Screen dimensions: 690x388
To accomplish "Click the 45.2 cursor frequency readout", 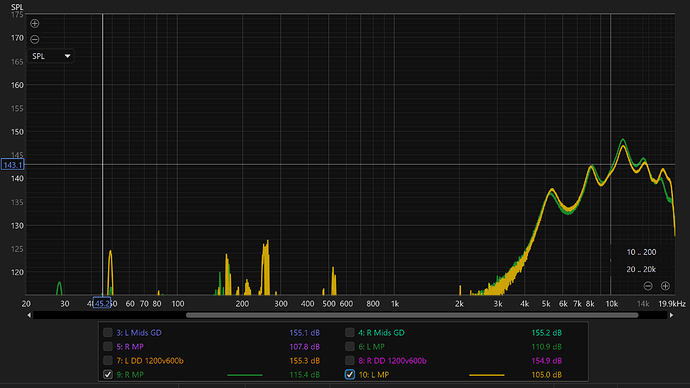I will pyautogui.click(x=102, y=304).
